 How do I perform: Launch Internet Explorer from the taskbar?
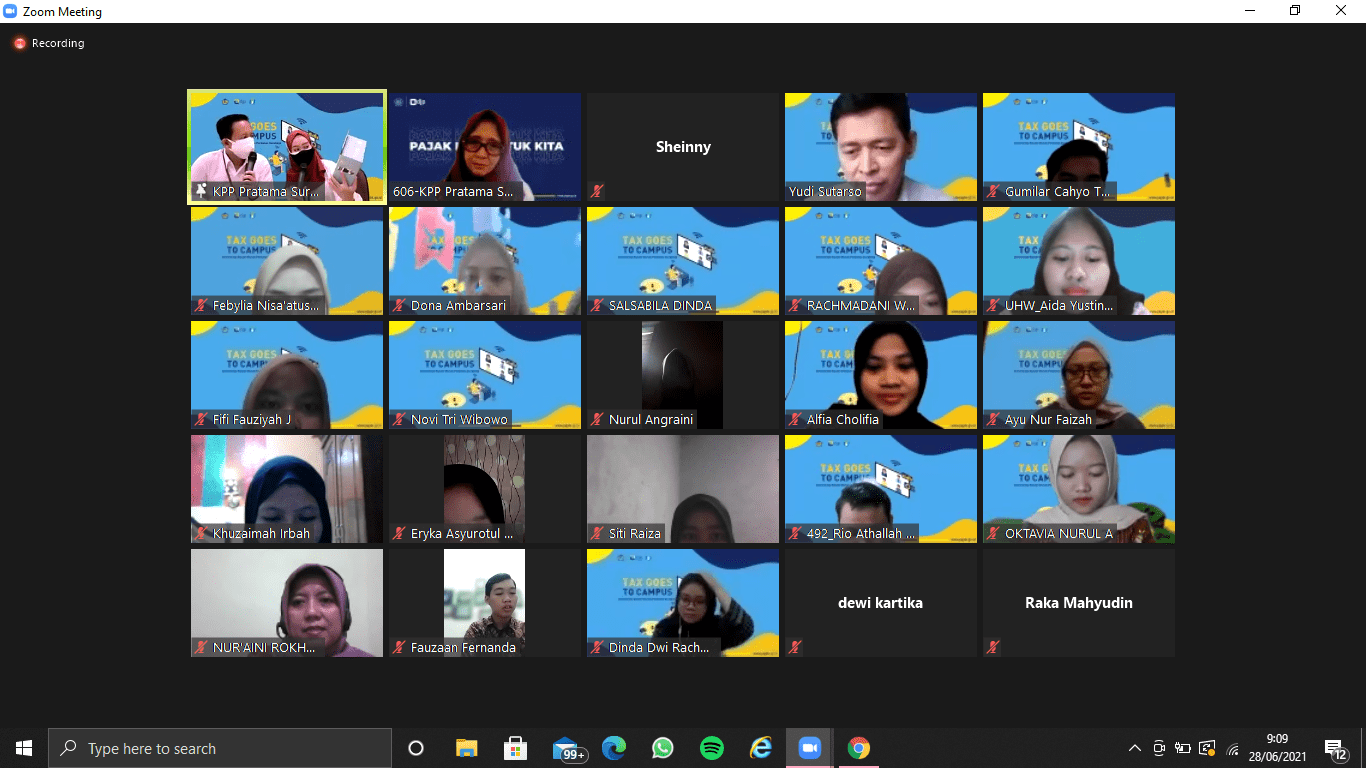761,748
